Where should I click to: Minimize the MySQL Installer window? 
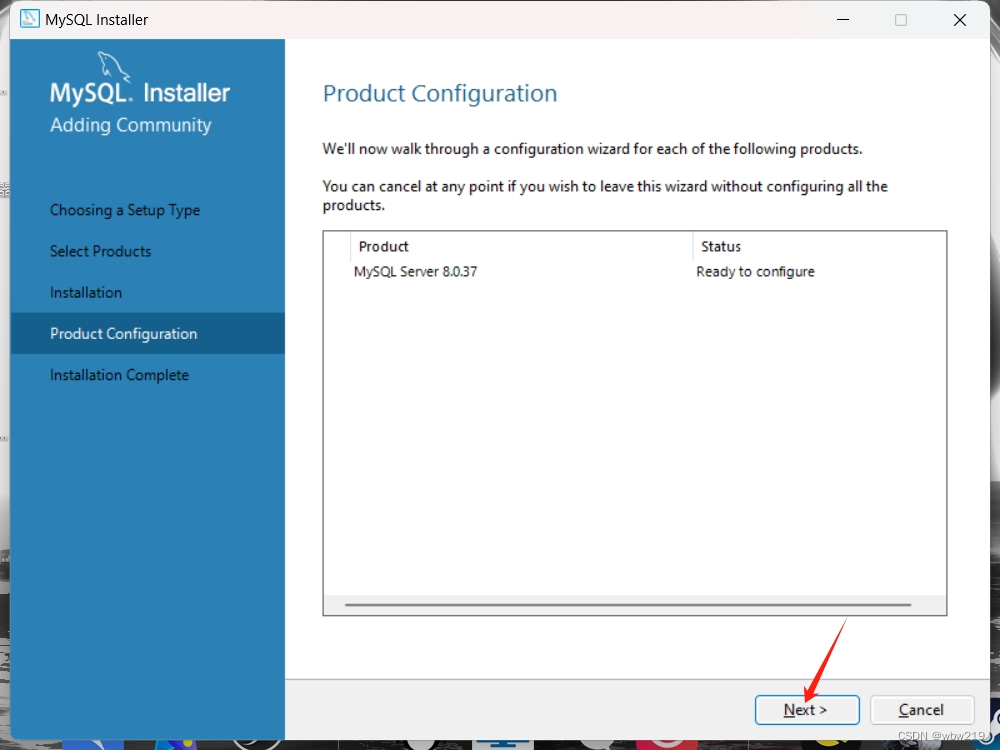point(842,20)
